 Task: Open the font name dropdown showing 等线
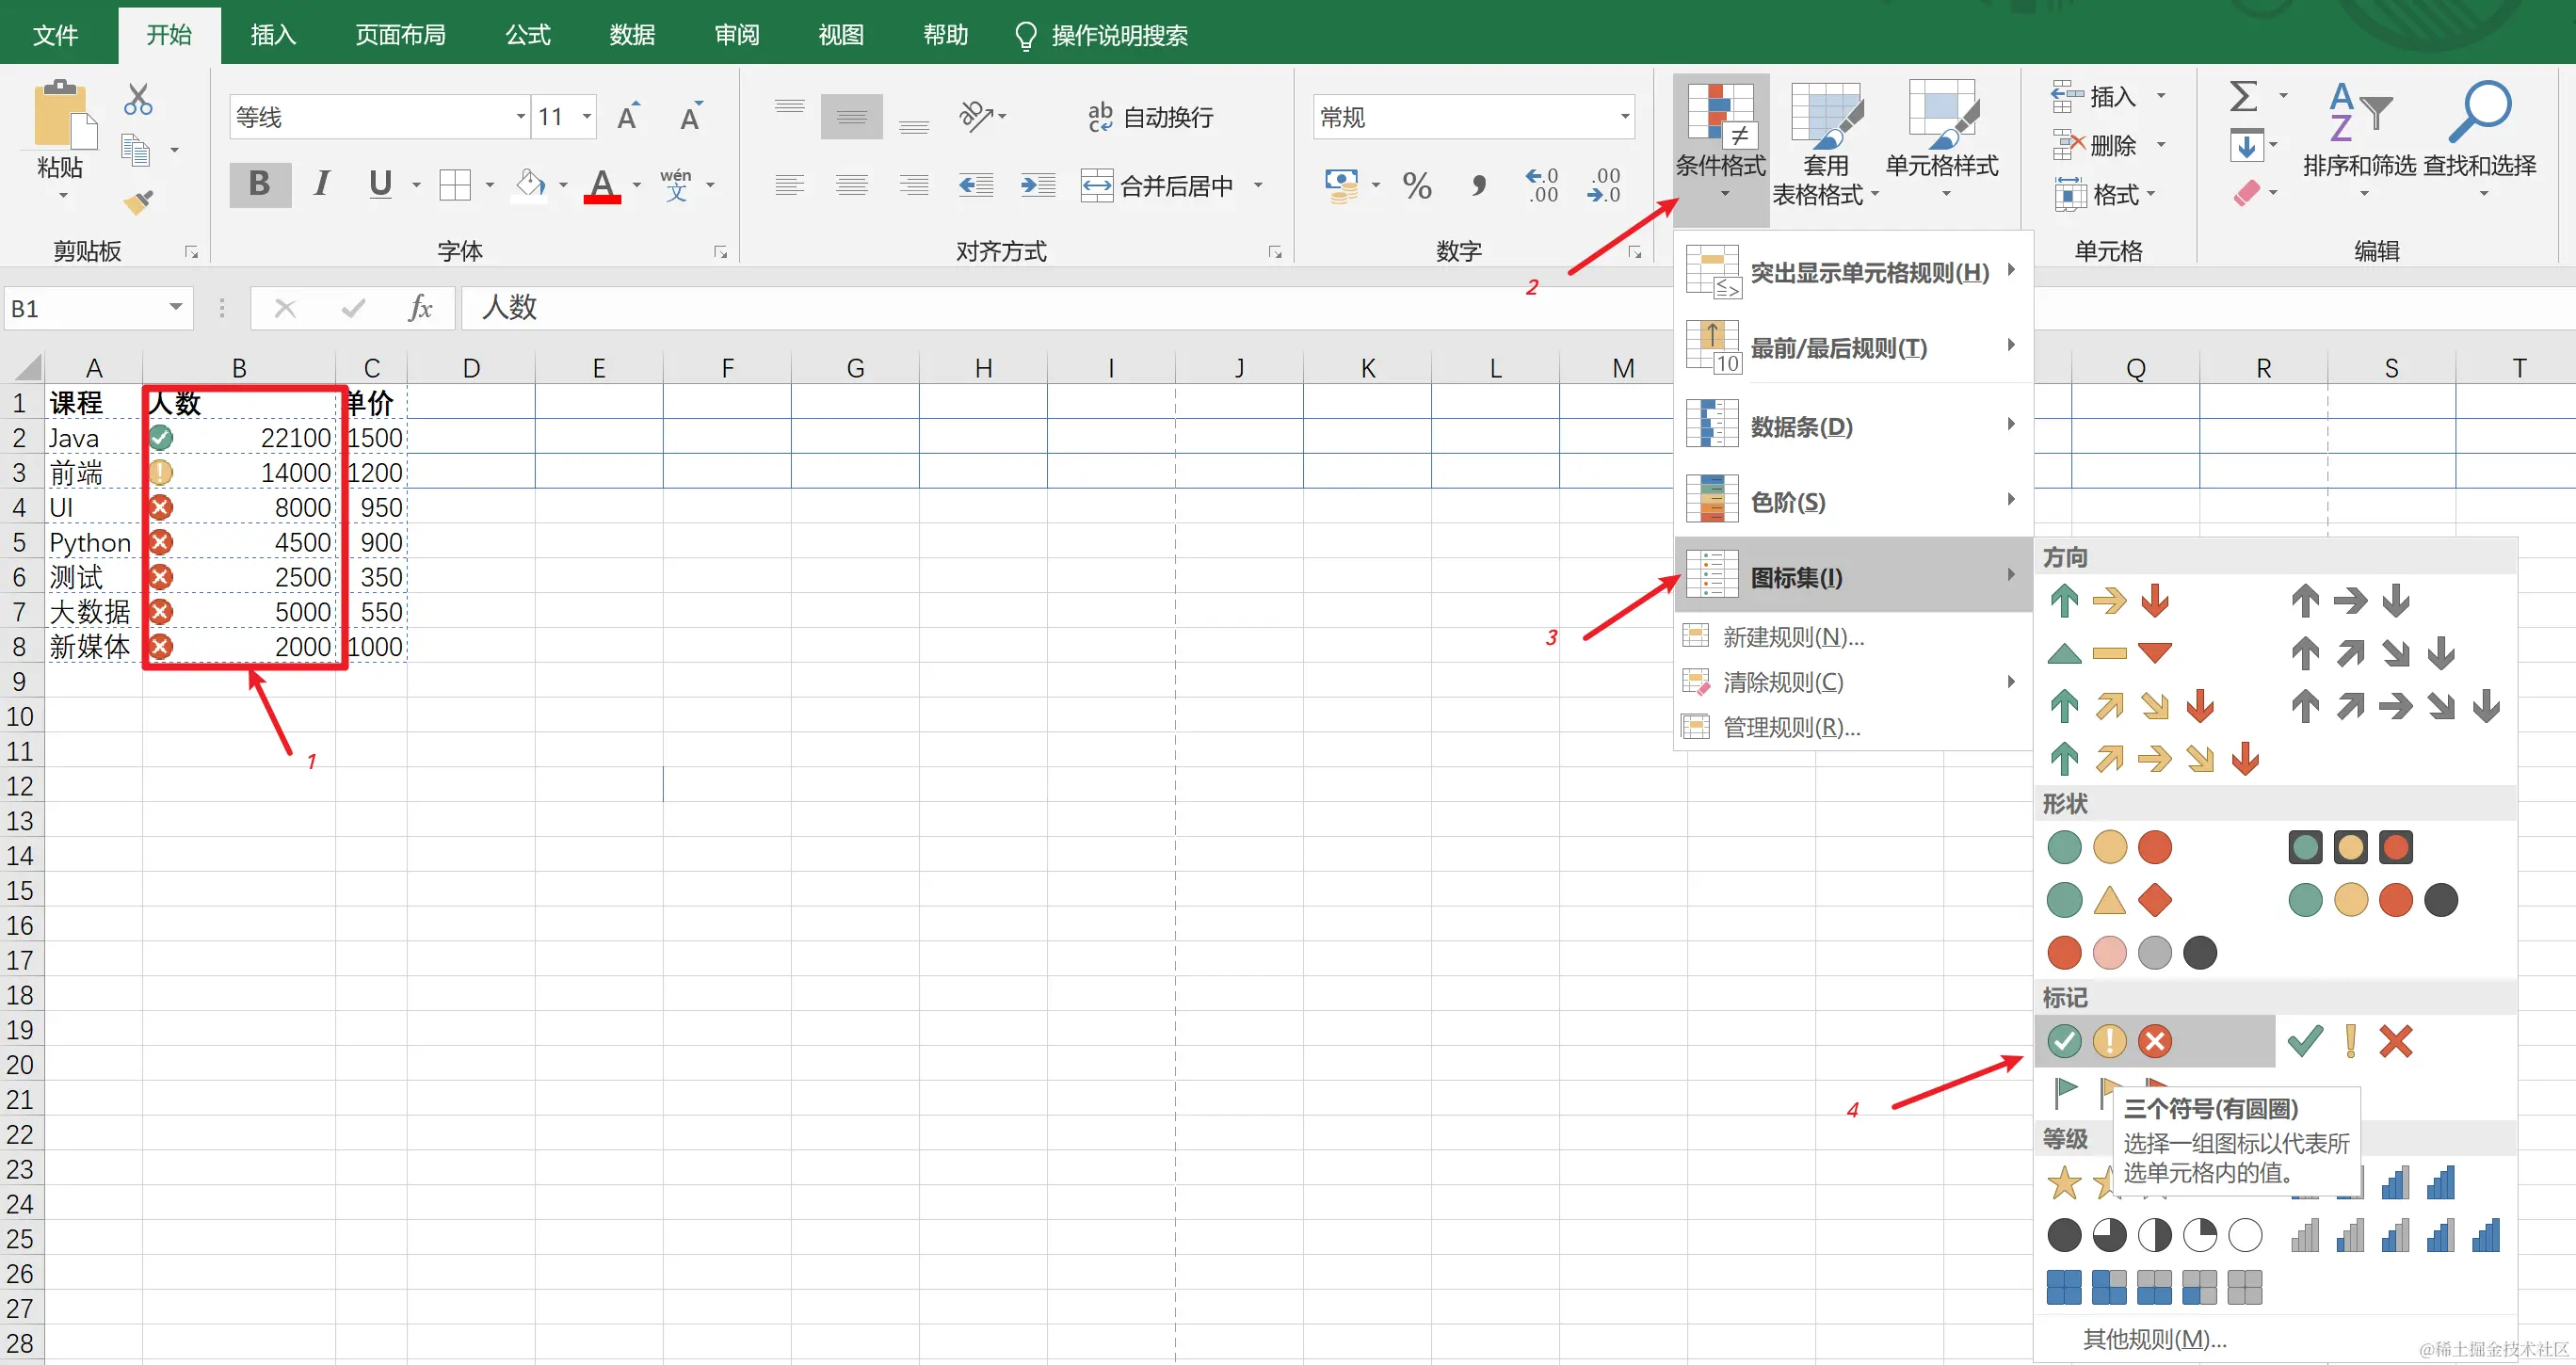click(520, 117)
